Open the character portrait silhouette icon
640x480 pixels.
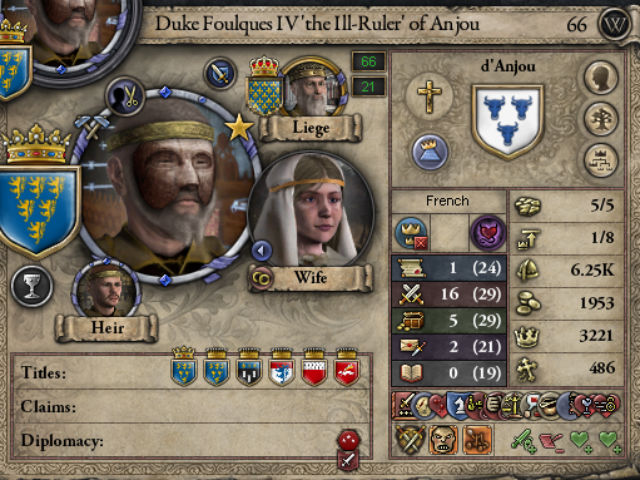(x=601, y=77)
